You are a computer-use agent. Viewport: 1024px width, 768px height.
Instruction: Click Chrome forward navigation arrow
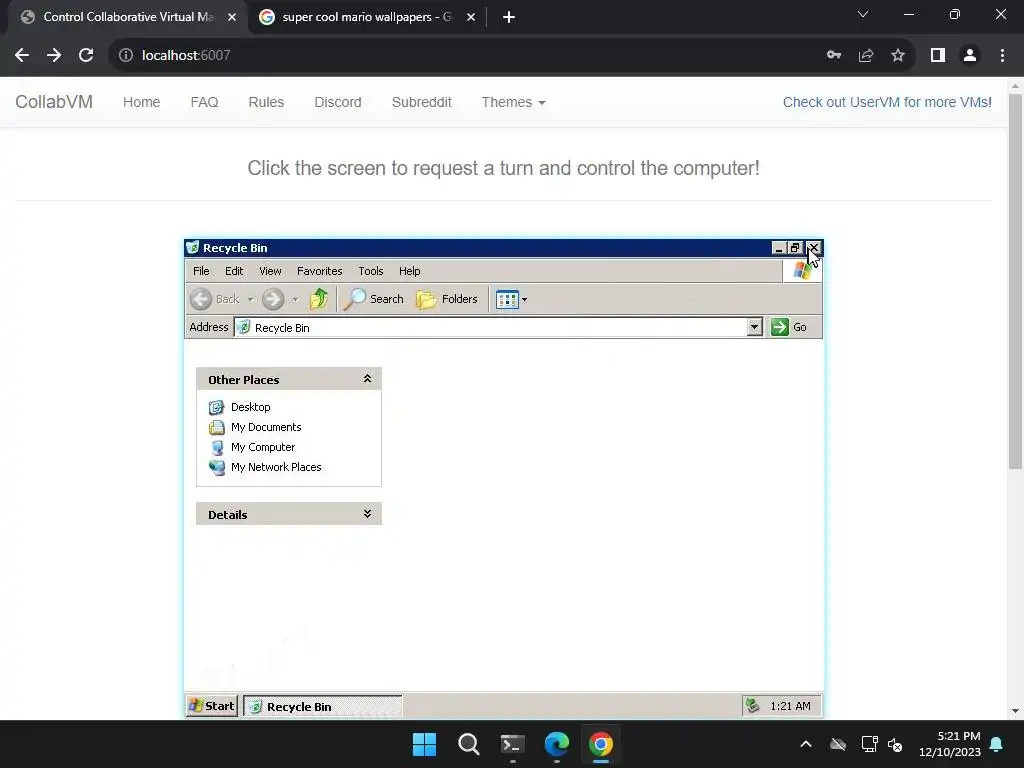coord(54,56)
